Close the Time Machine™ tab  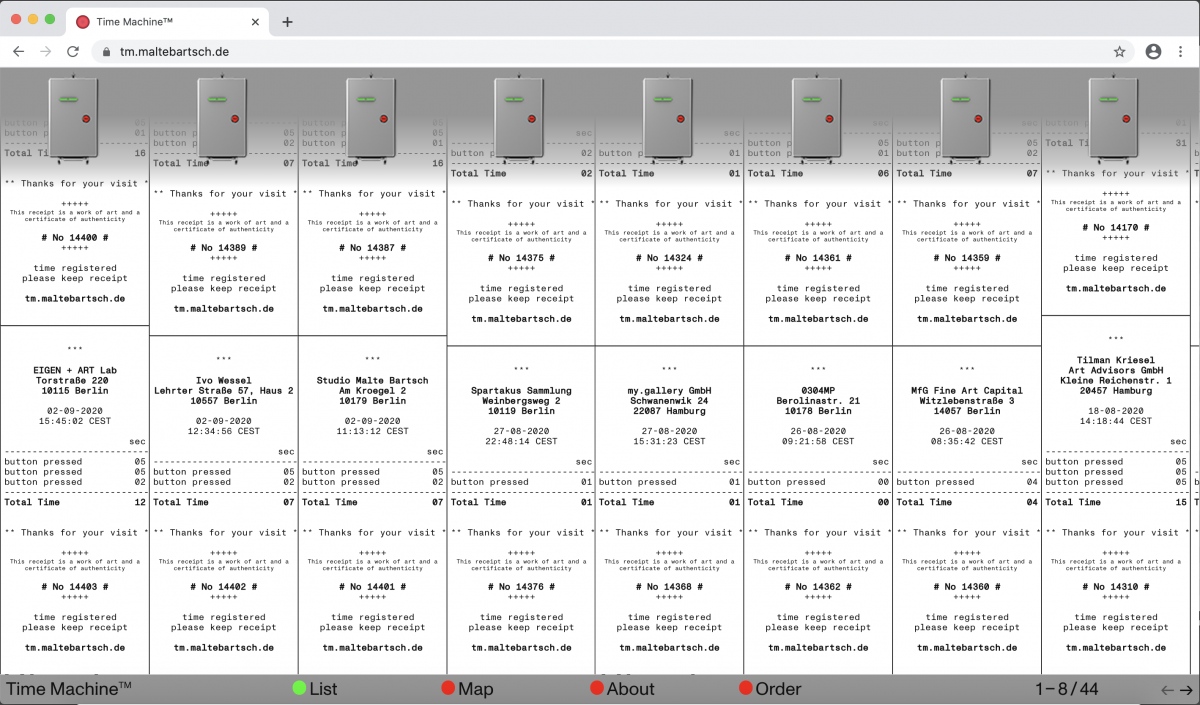256,22
